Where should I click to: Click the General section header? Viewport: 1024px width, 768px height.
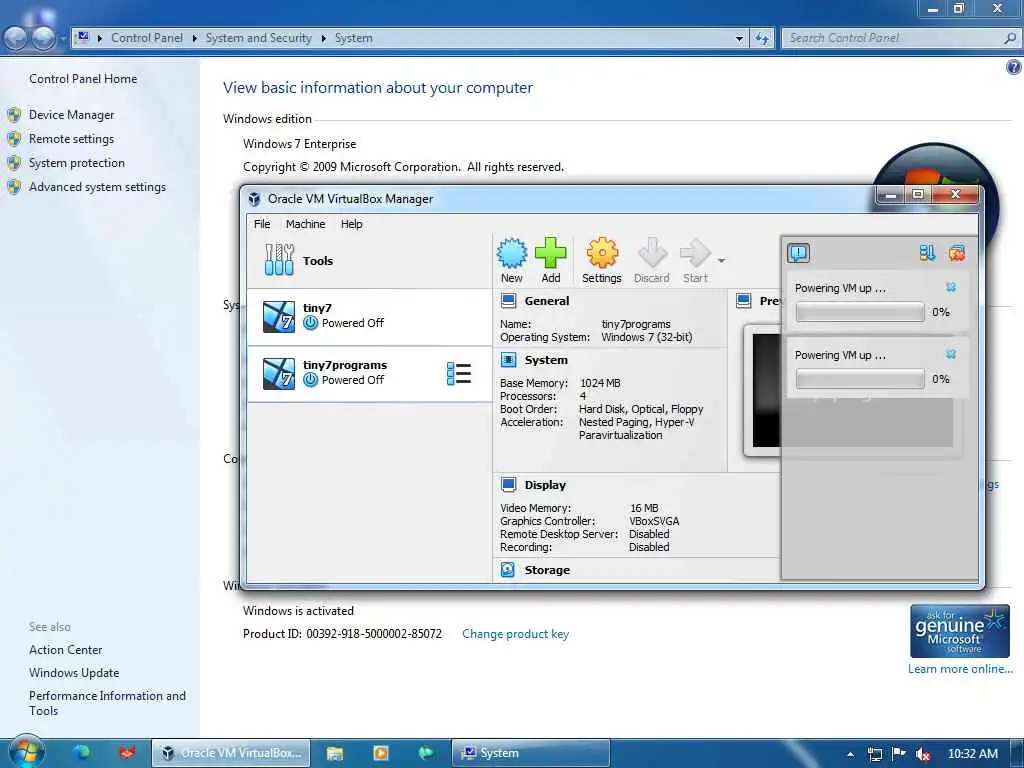tap(547, 301)
